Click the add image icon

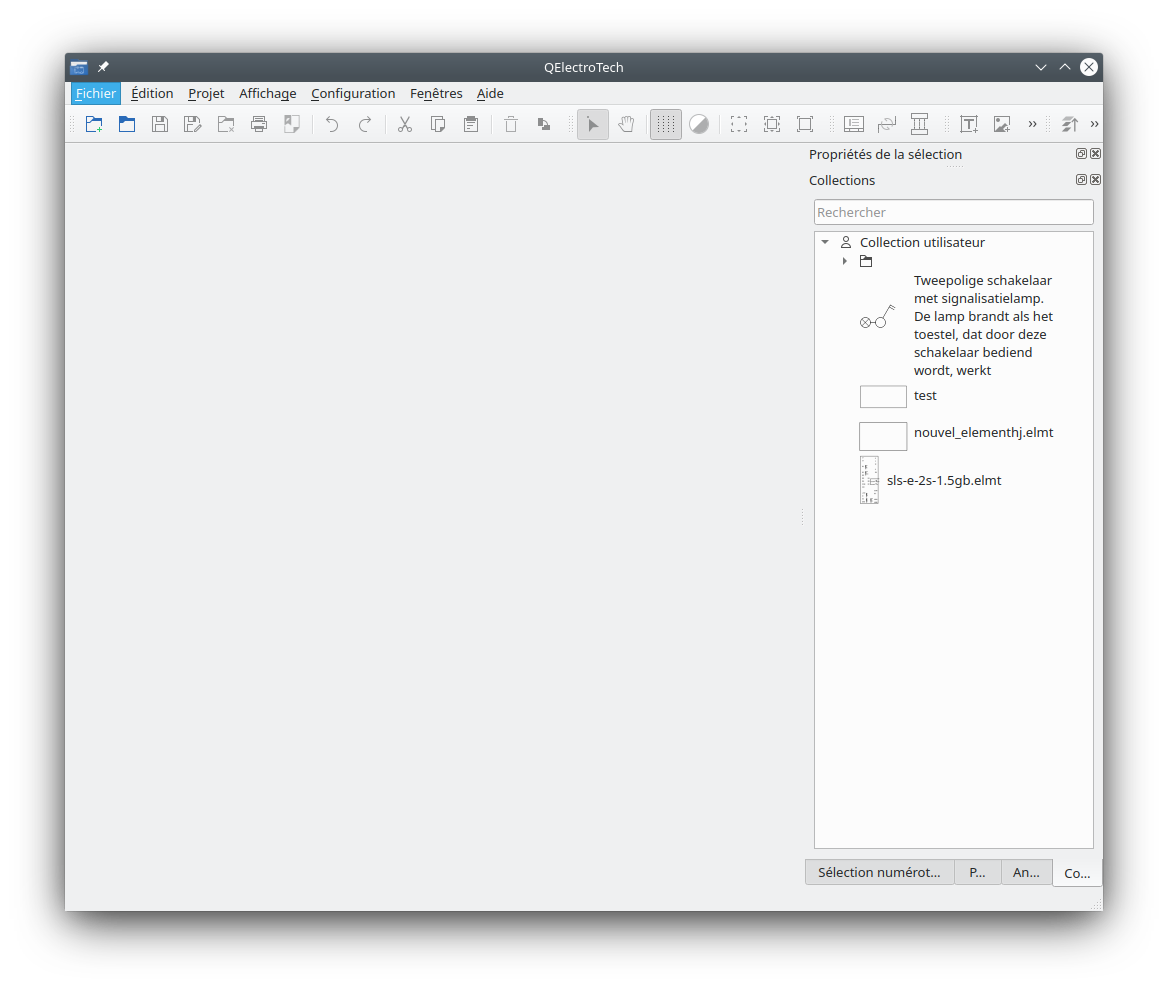1001,124
